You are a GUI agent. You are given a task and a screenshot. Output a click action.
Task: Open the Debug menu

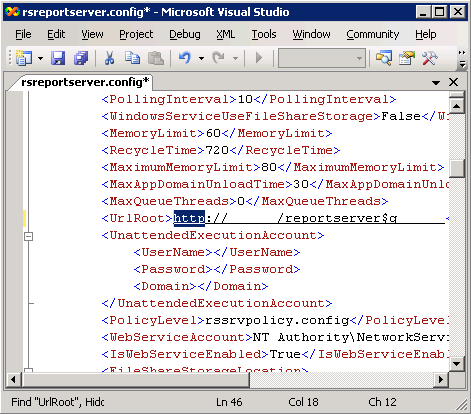coord(185,34)
